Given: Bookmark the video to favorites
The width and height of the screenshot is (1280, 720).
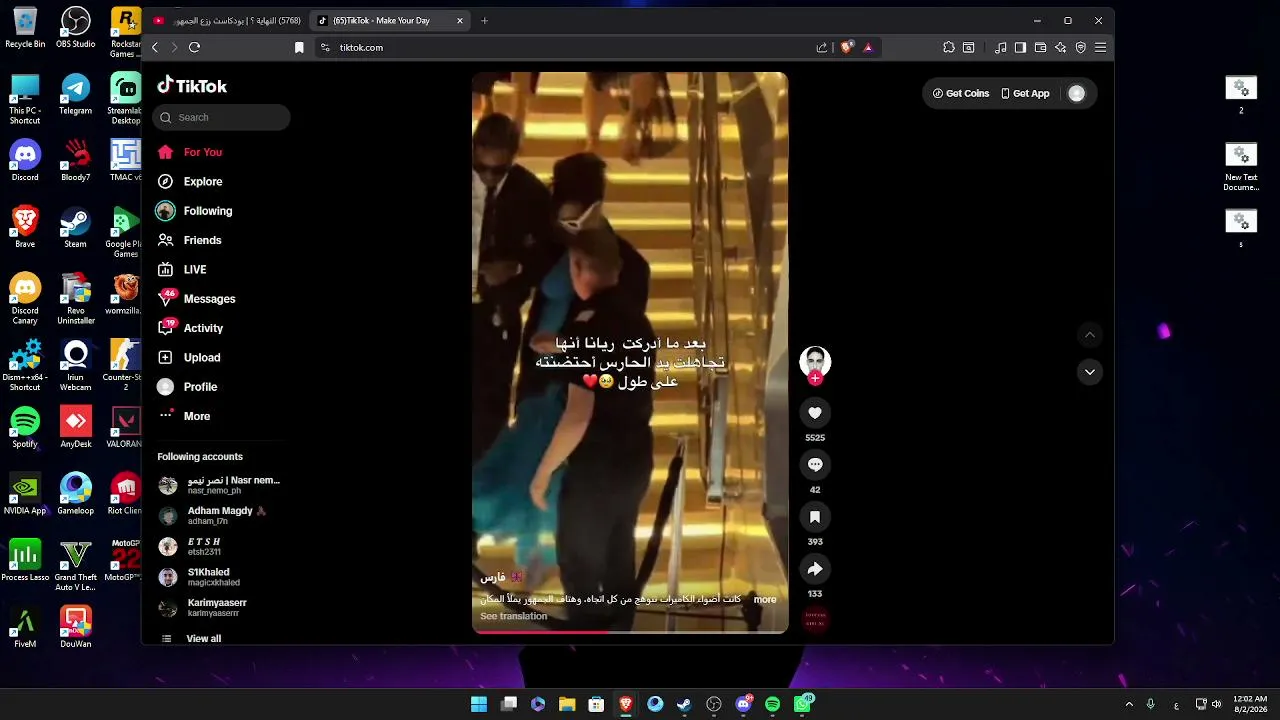Looking at the screenshot, I should [815, 517].
